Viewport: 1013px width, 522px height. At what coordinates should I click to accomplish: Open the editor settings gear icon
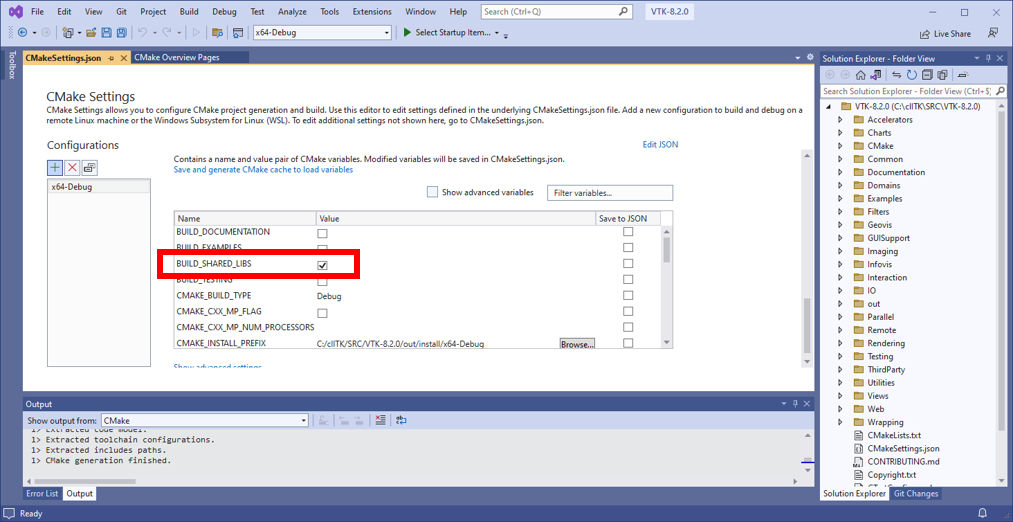point(809,57)
